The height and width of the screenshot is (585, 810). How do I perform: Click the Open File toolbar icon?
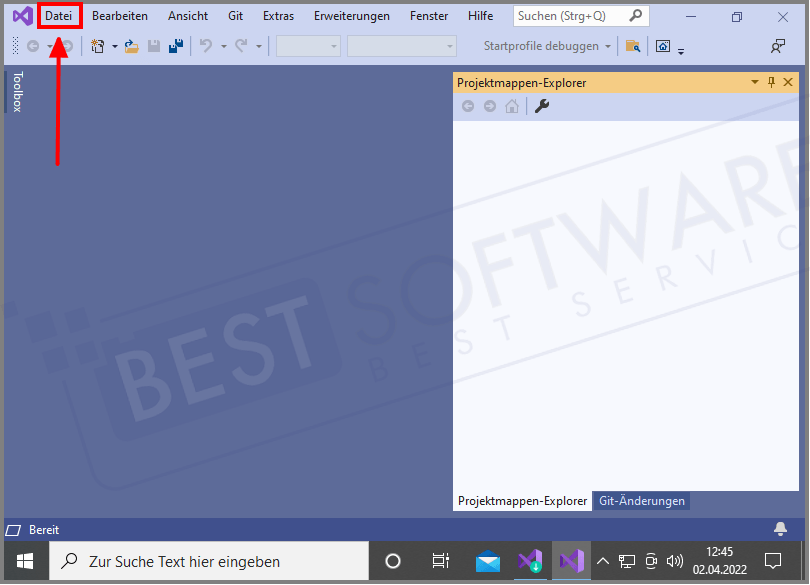(131, 46)
